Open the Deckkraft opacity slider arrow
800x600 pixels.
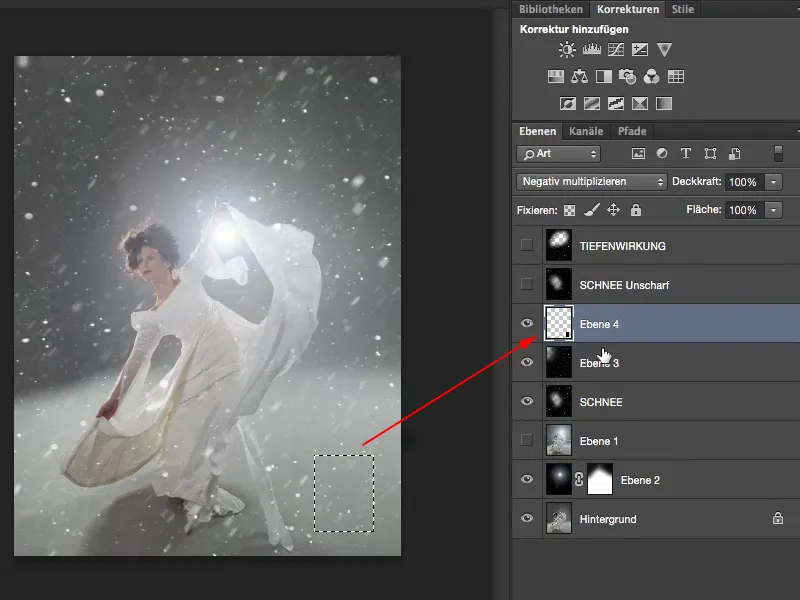pyautogui.click(x=773, y=182)
